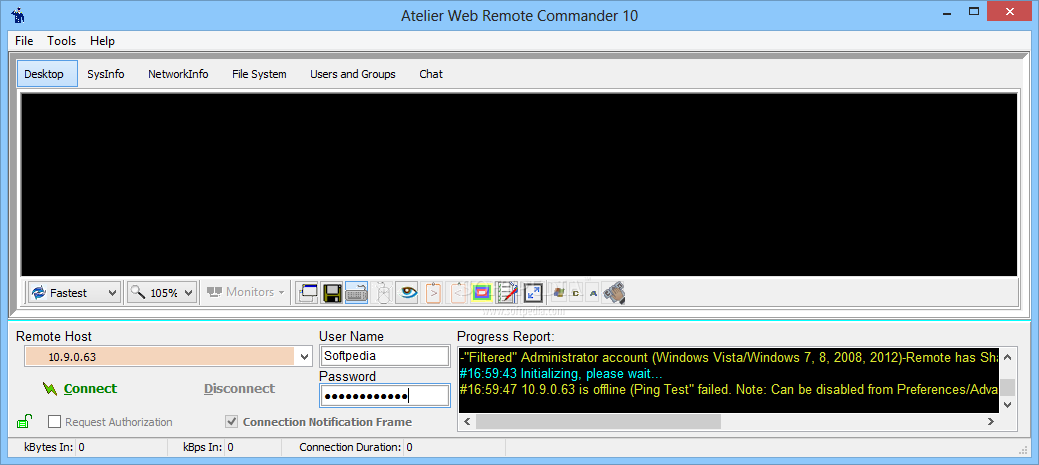Click the magnifier icon of the zoom box

coord(138,291)
